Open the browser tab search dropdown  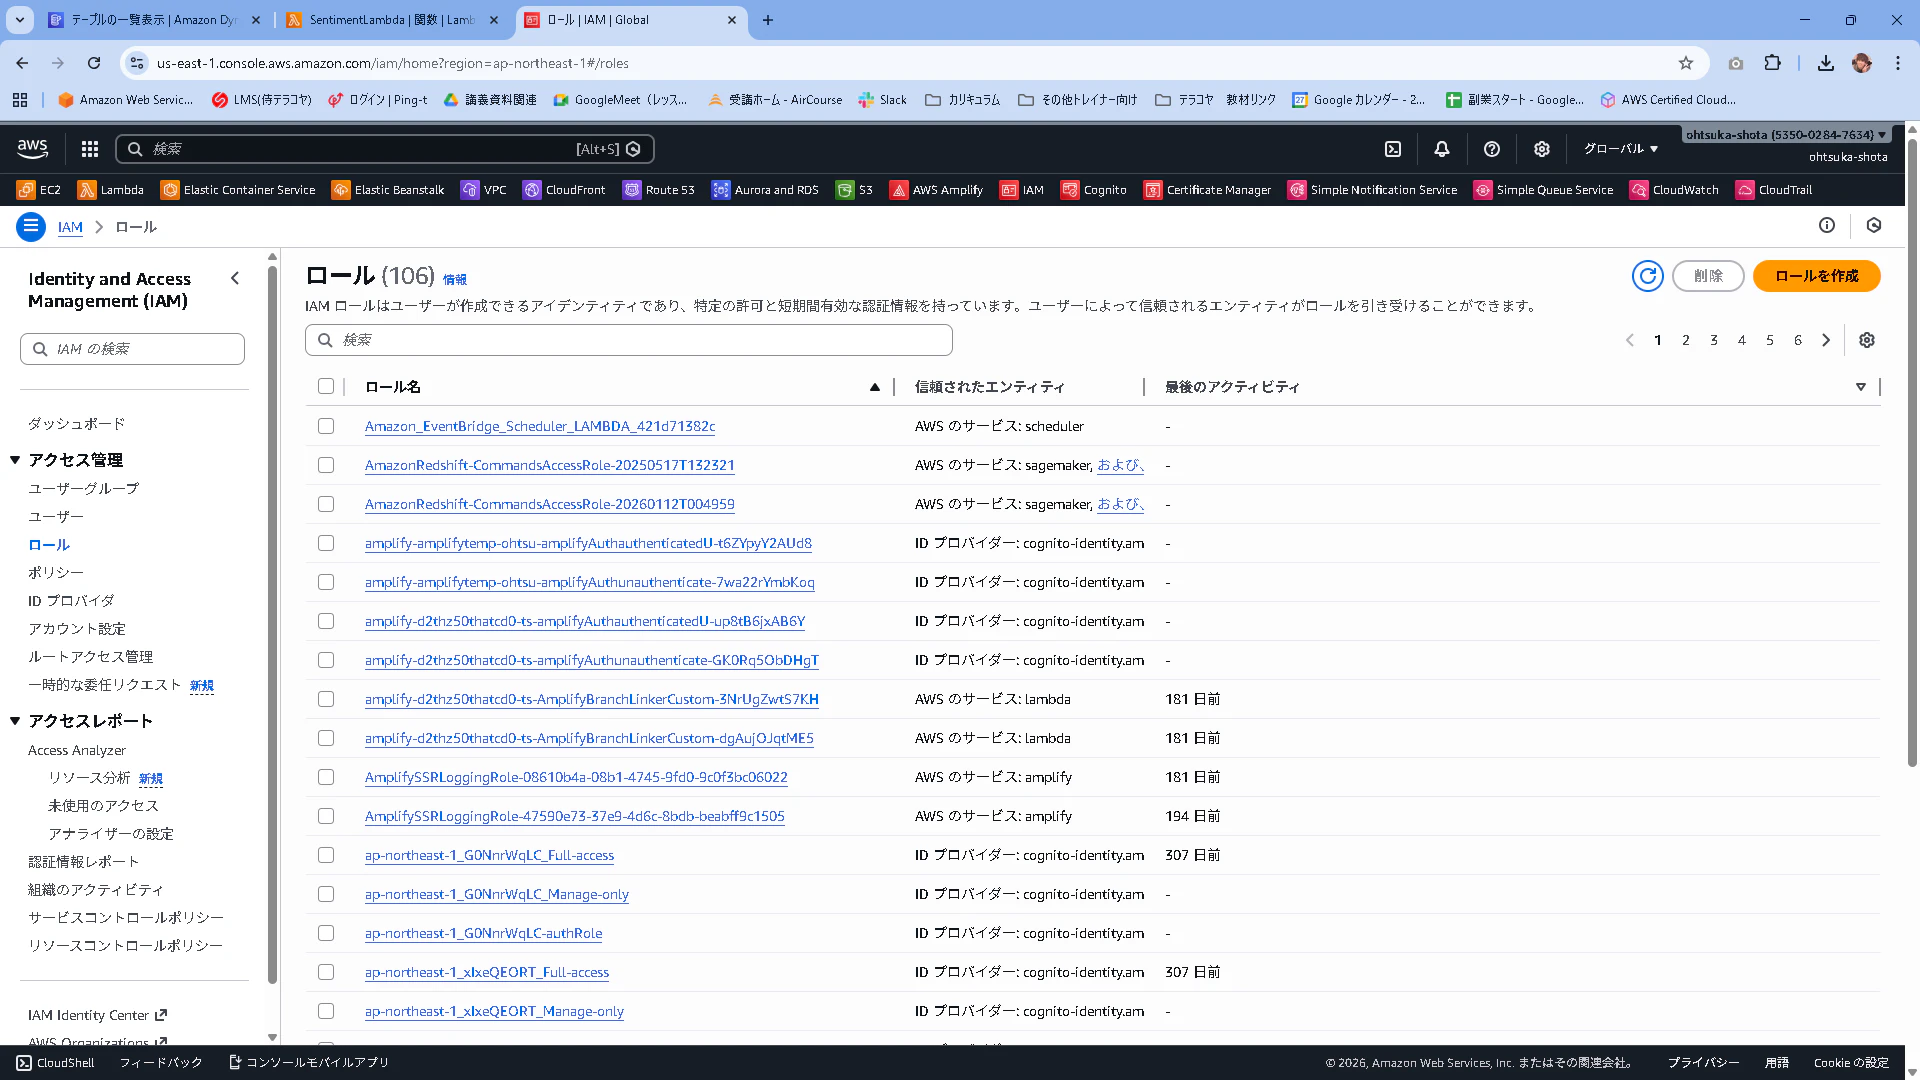20,20
